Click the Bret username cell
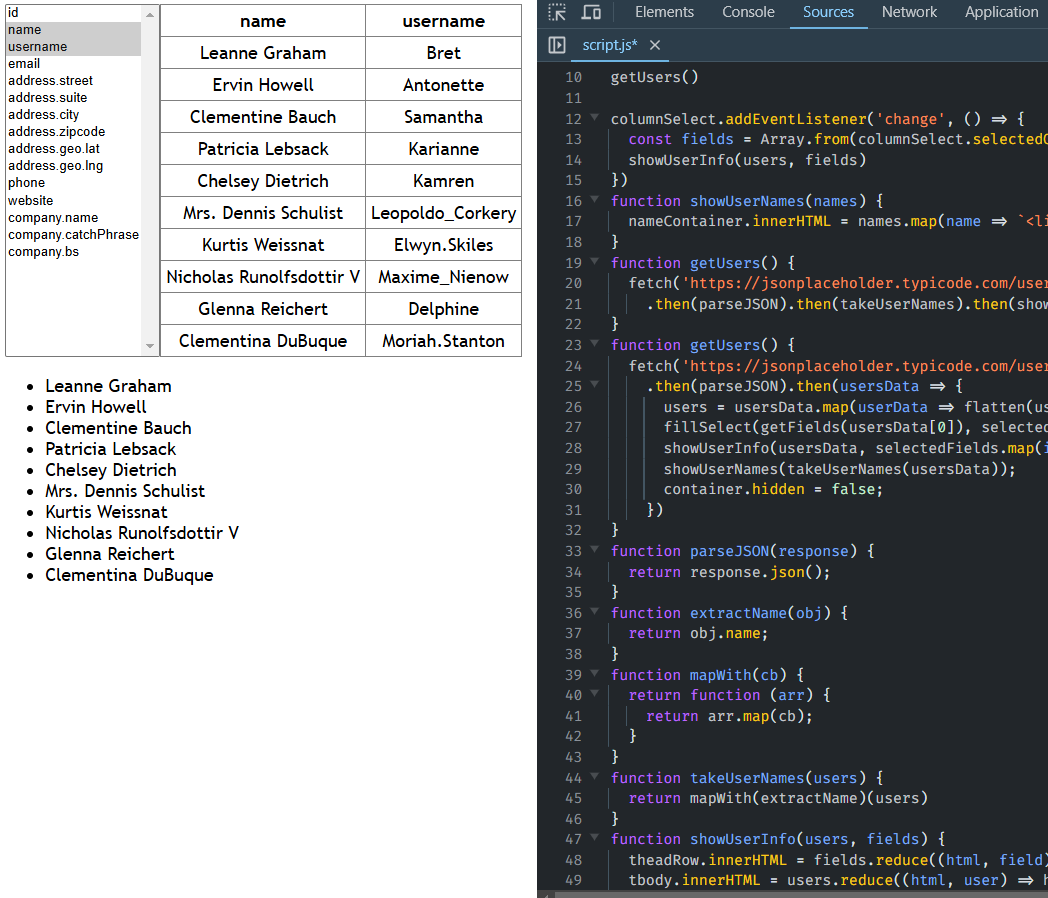 (443, 53)
